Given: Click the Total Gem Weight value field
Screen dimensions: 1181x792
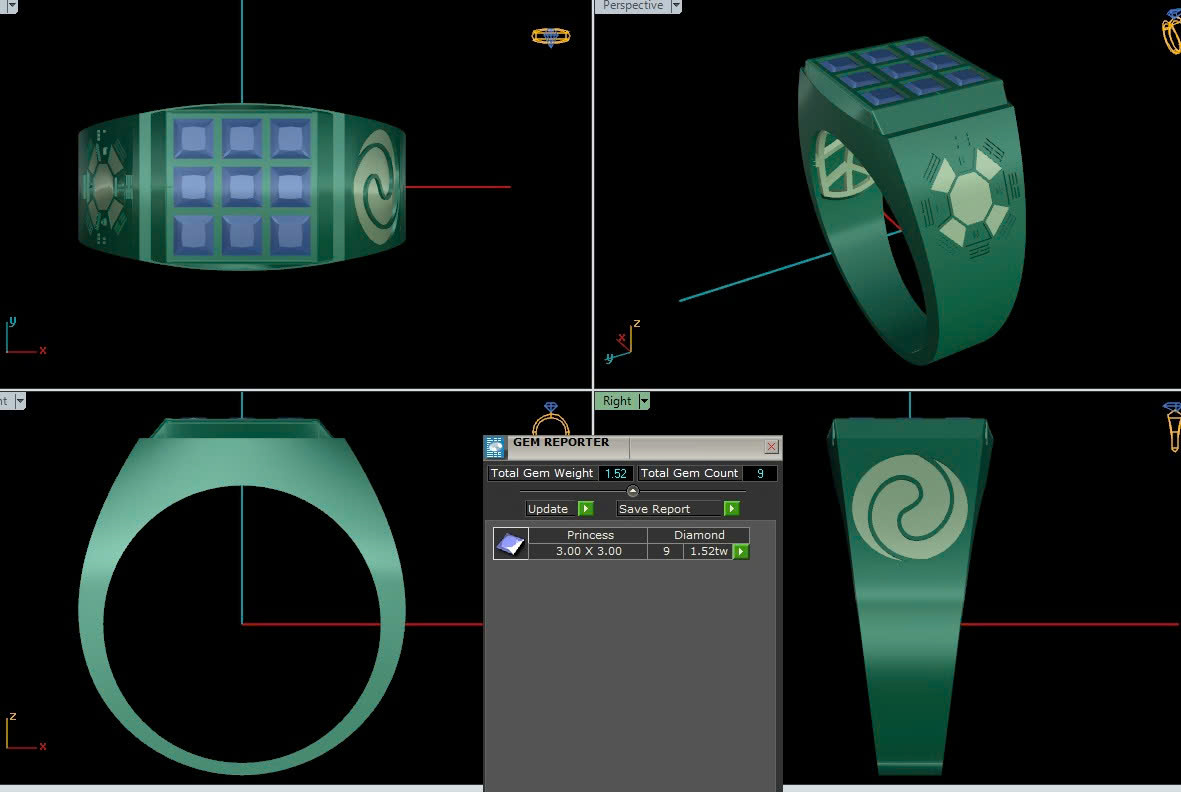Looking at the screenshot, I should (x=615, y=474).
